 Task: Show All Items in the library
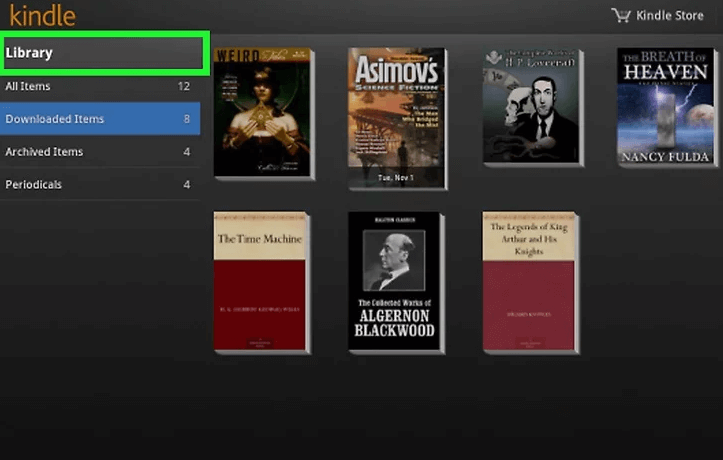tap(28, 87)
